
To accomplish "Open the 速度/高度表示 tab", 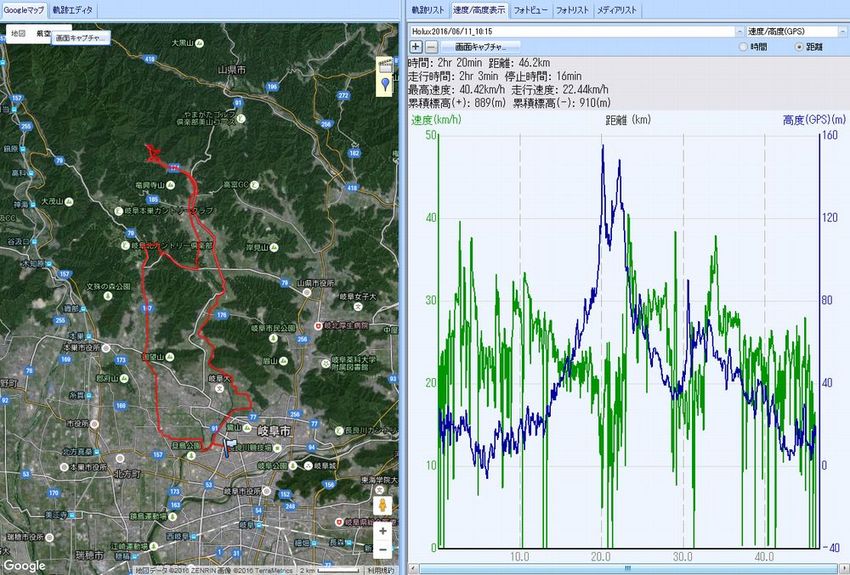I will tap(479, 10).
